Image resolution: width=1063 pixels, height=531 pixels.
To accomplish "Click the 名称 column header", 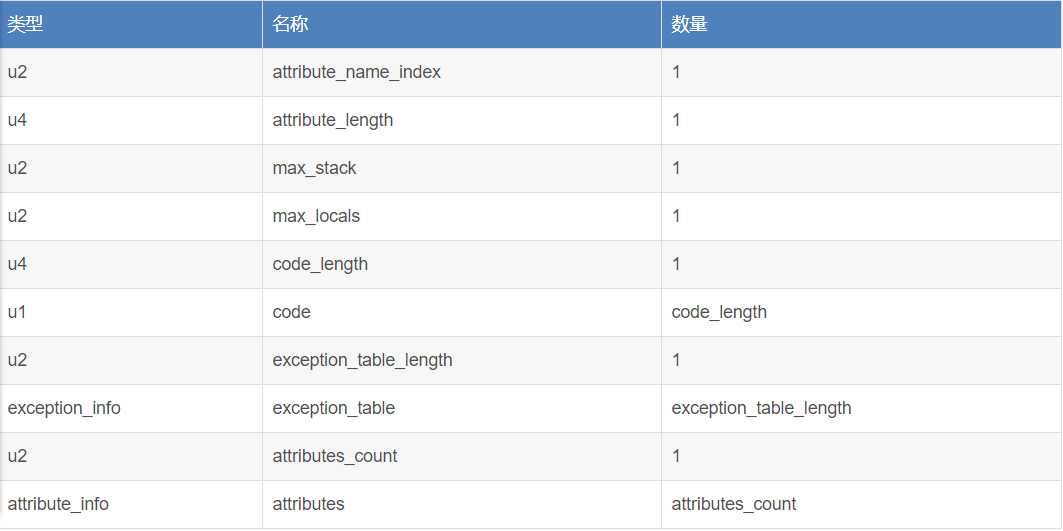I will pos(290,24).
